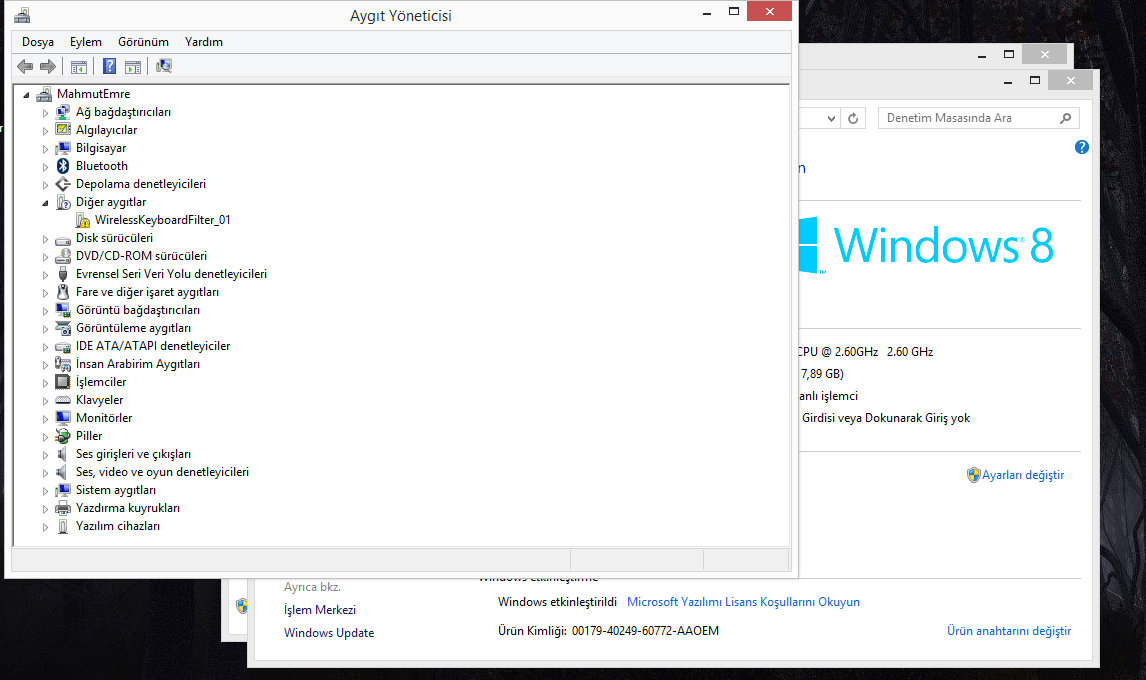Image resolution: width=1146 pixels, height=680 pixels.
Task: Click the Evrensel Seri Veri Yolu USB icon
Action: (63, 274)
